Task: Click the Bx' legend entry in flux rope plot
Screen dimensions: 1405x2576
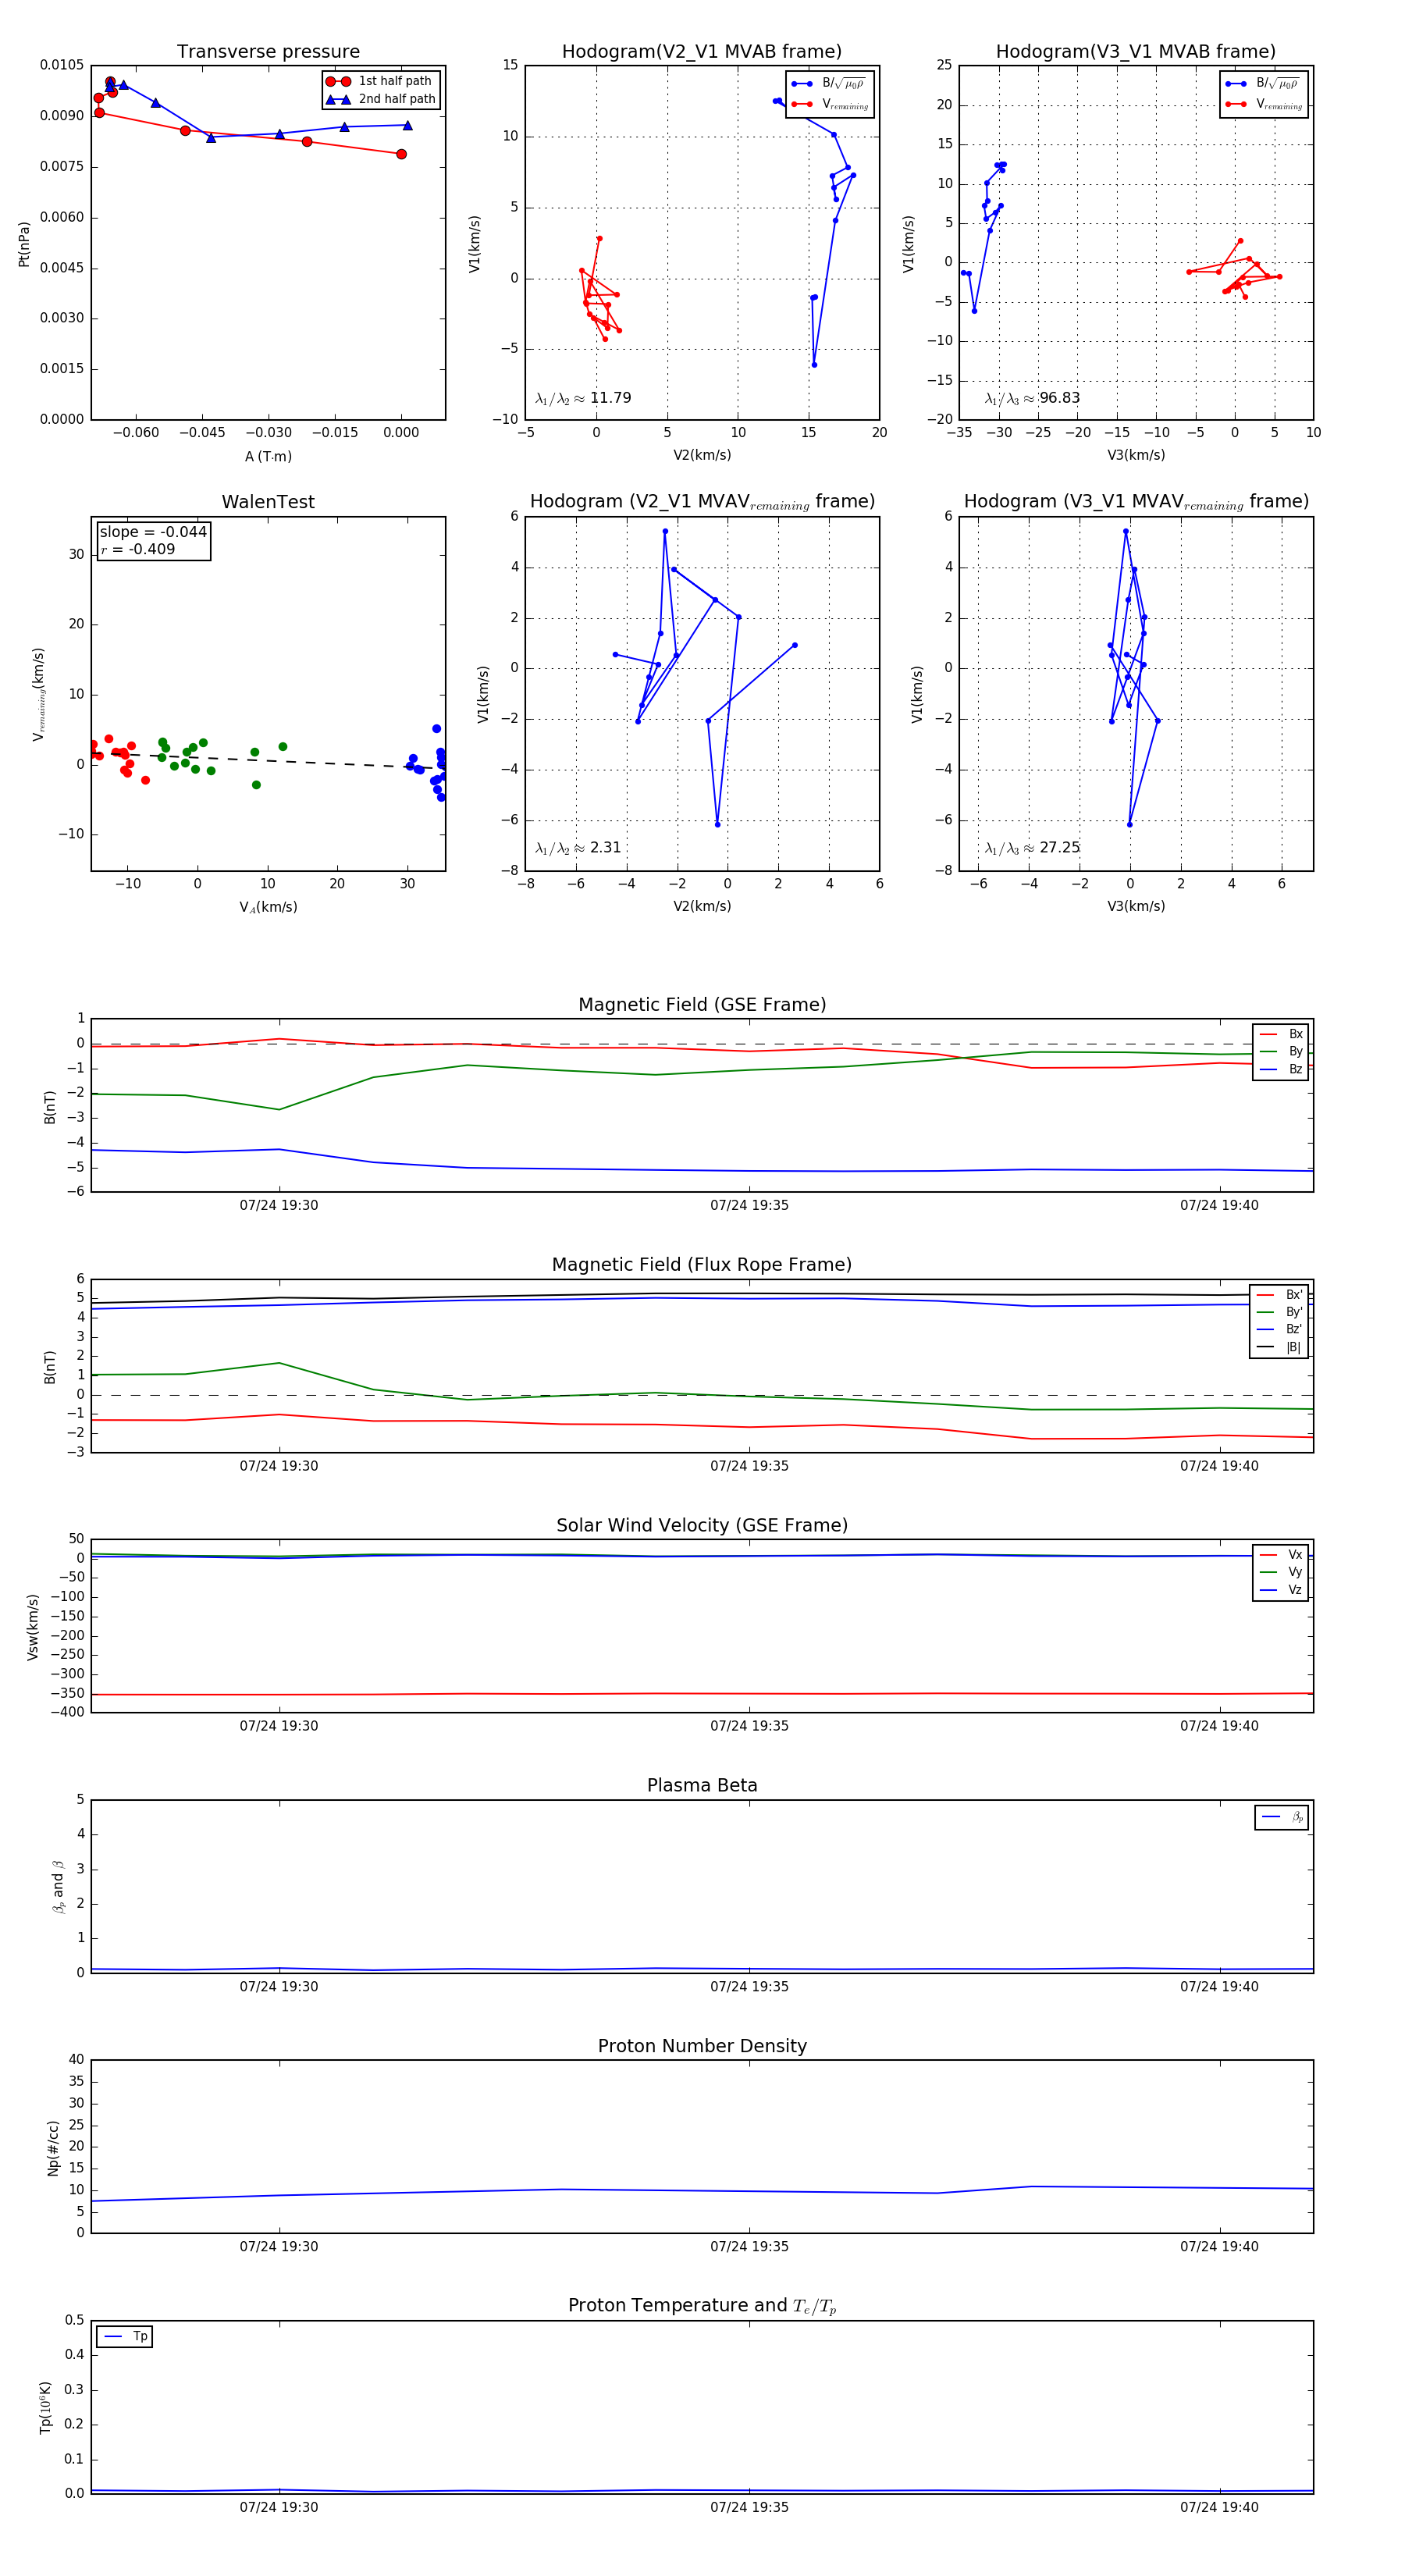Action: click(x=1279, y=1294)
